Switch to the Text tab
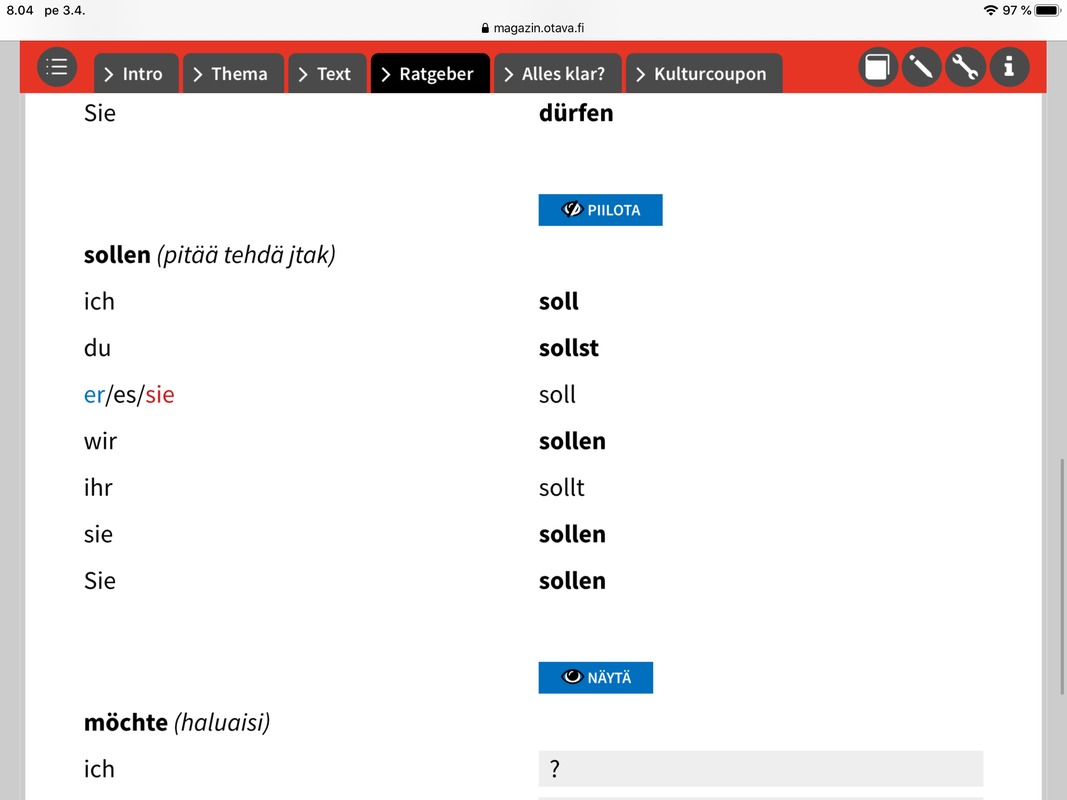This screenshot has height=800, width=1067. coord(327,73)
